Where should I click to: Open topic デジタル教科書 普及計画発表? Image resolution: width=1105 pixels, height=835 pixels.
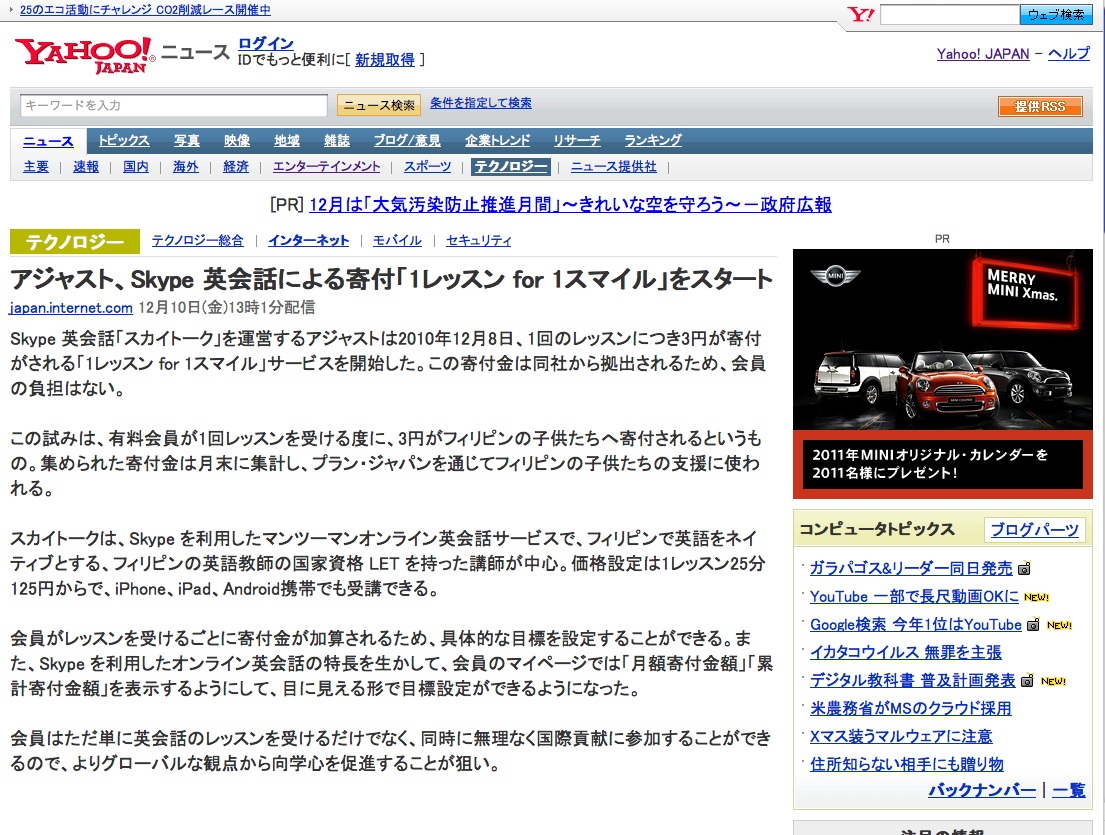point(913,681)
